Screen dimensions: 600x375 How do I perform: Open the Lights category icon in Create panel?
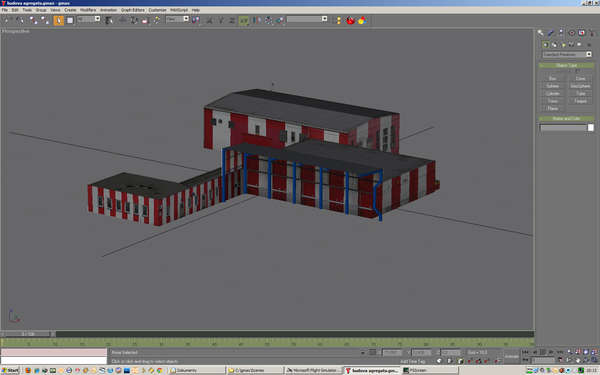[x=563, y=45]
